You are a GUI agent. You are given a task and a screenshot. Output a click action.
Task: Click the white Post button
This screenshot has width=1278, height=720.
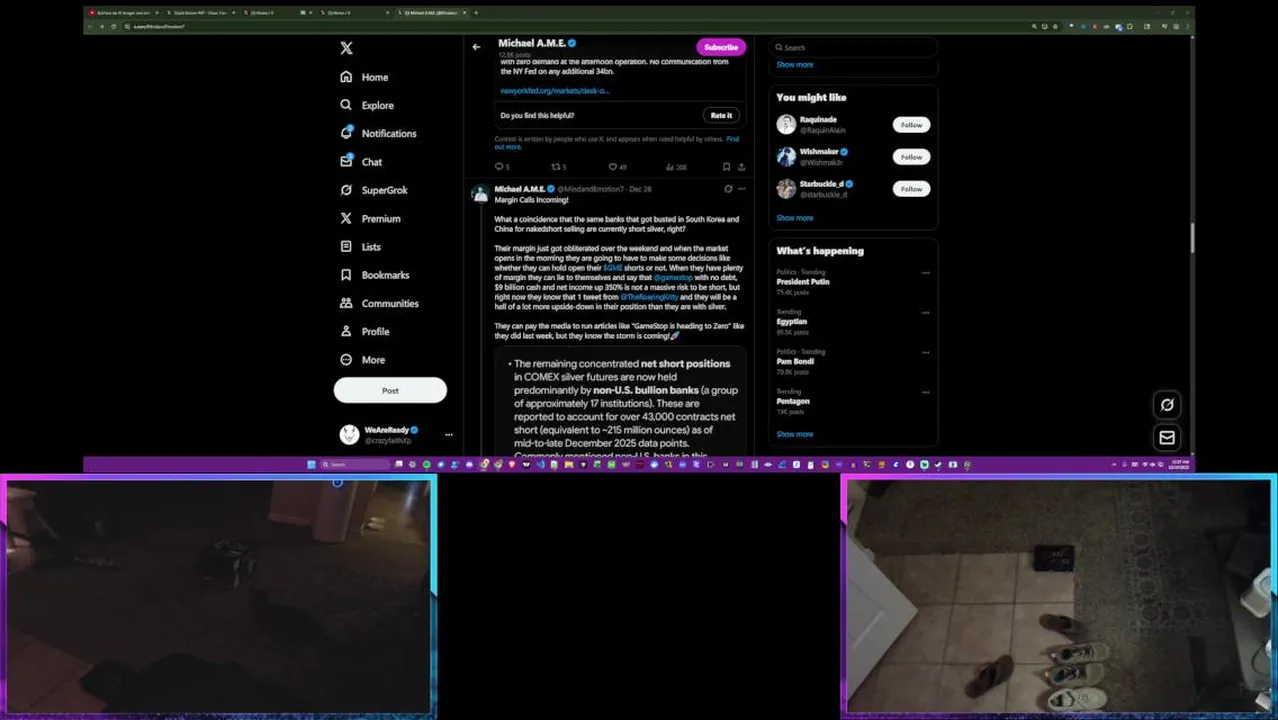(x=390, y=391)
